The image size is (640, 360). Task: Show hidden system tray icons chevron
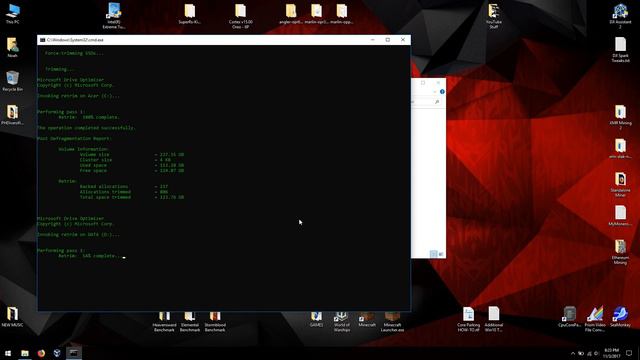tap(573, 353)
